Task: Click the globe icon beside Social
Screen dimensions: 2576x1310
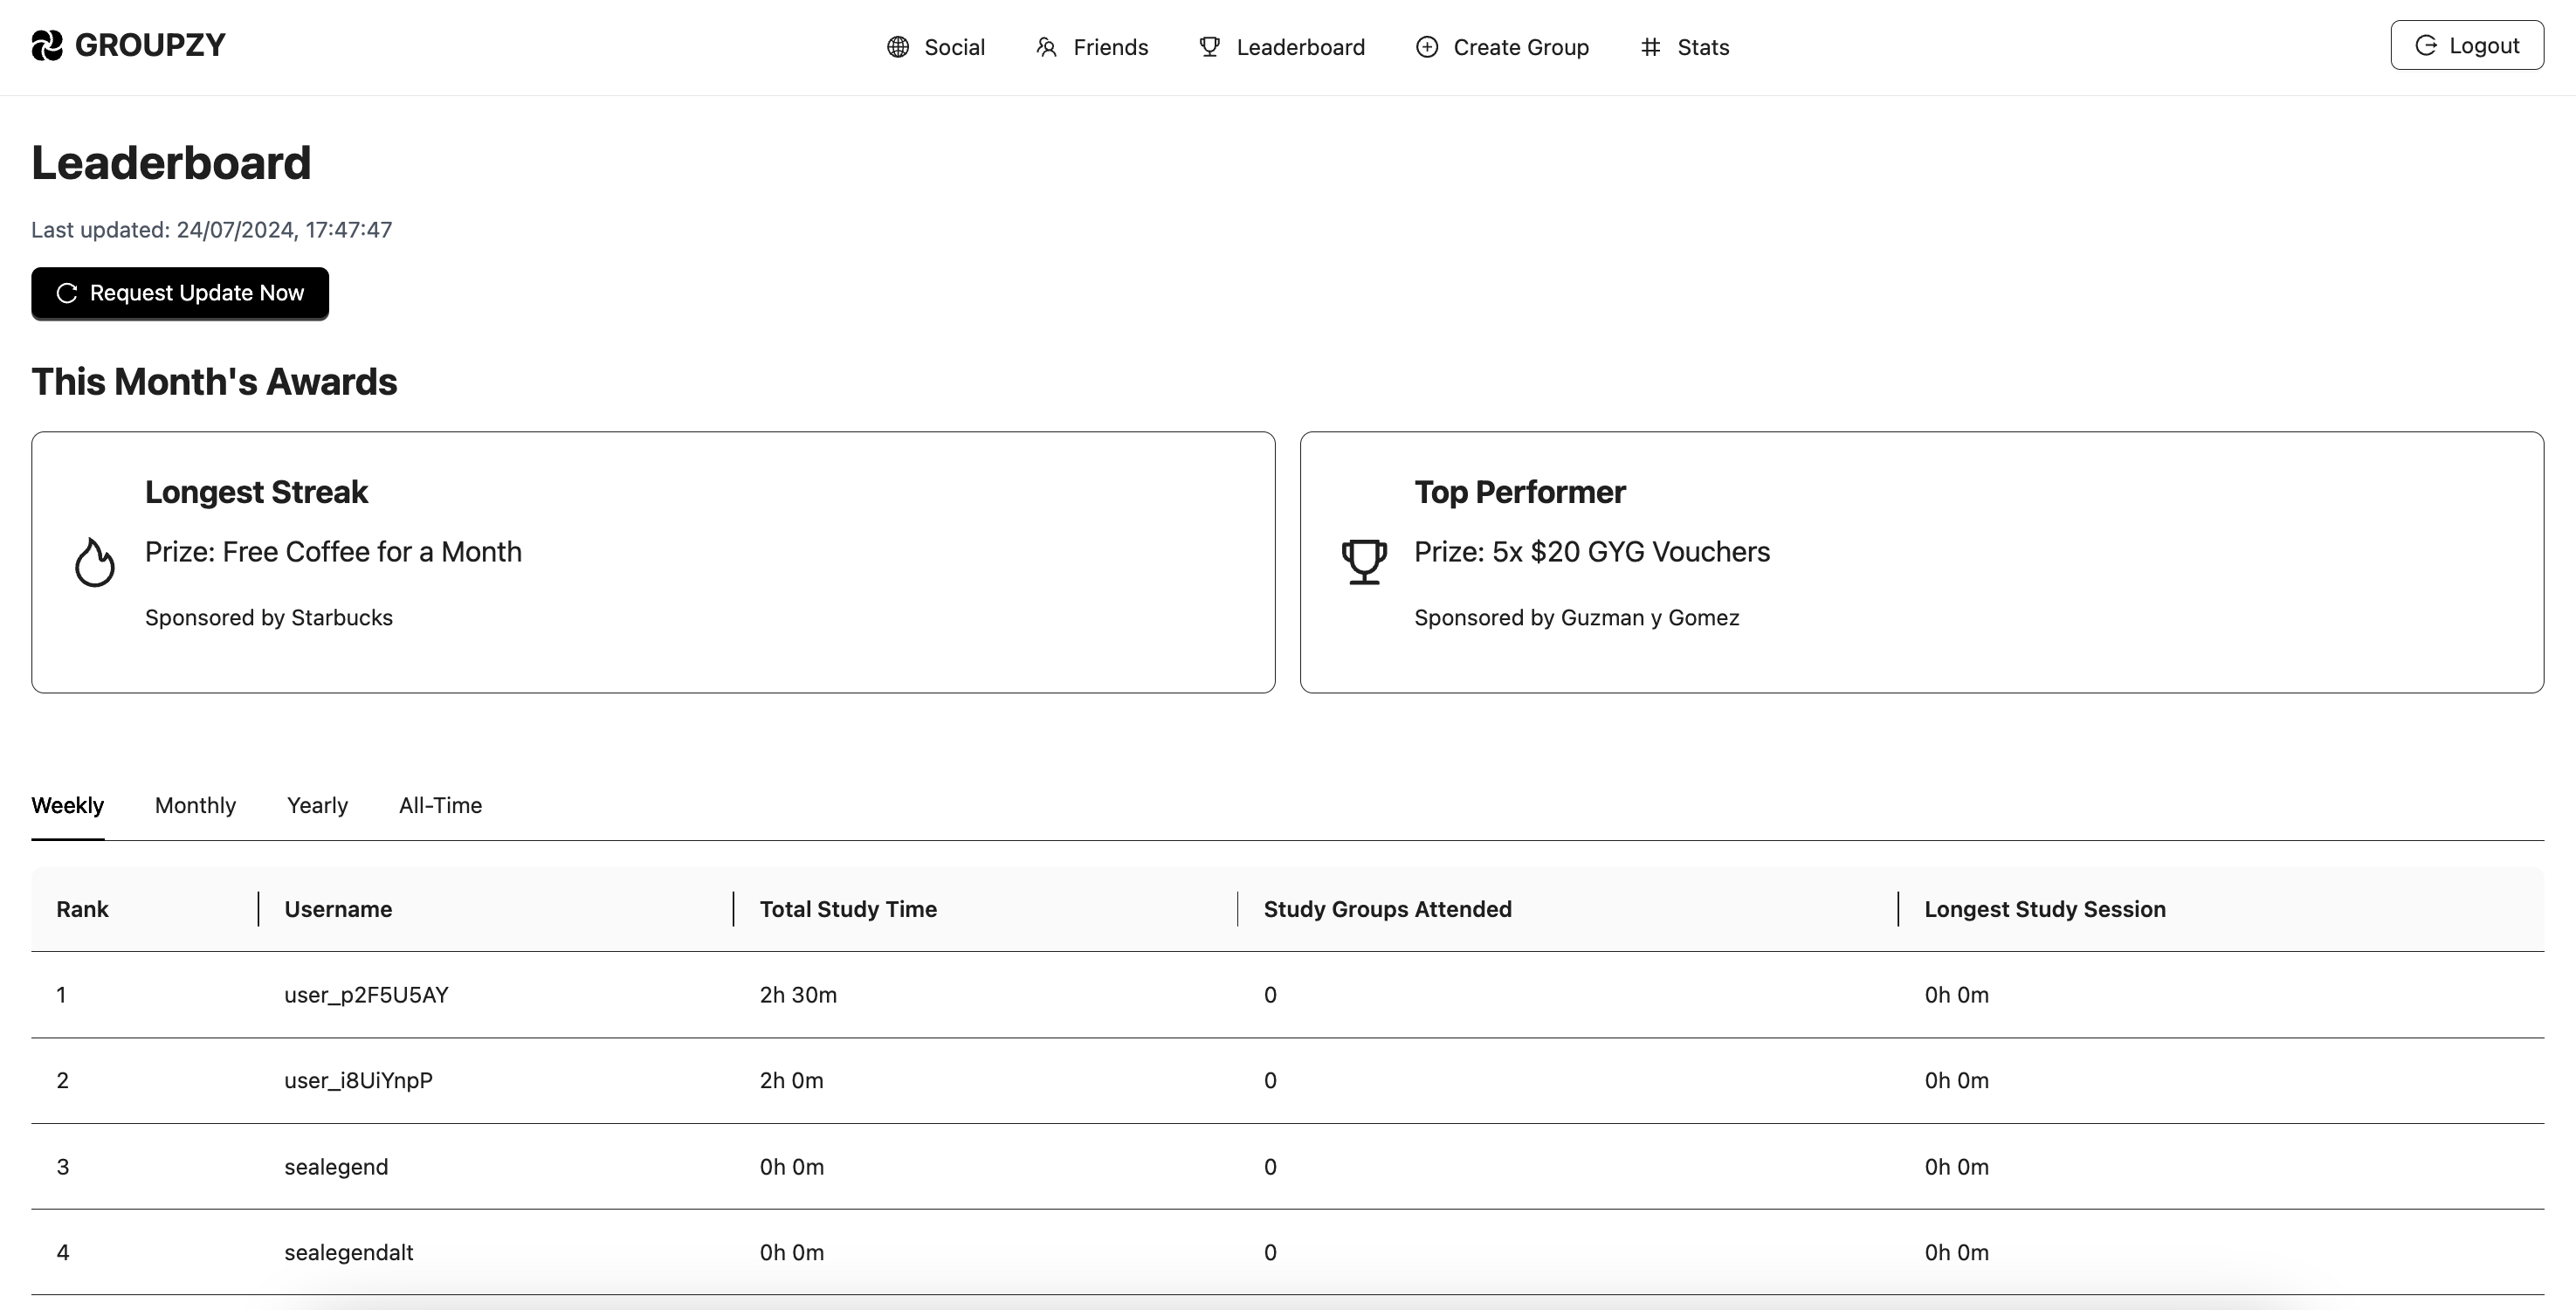Action: (898, 47)
